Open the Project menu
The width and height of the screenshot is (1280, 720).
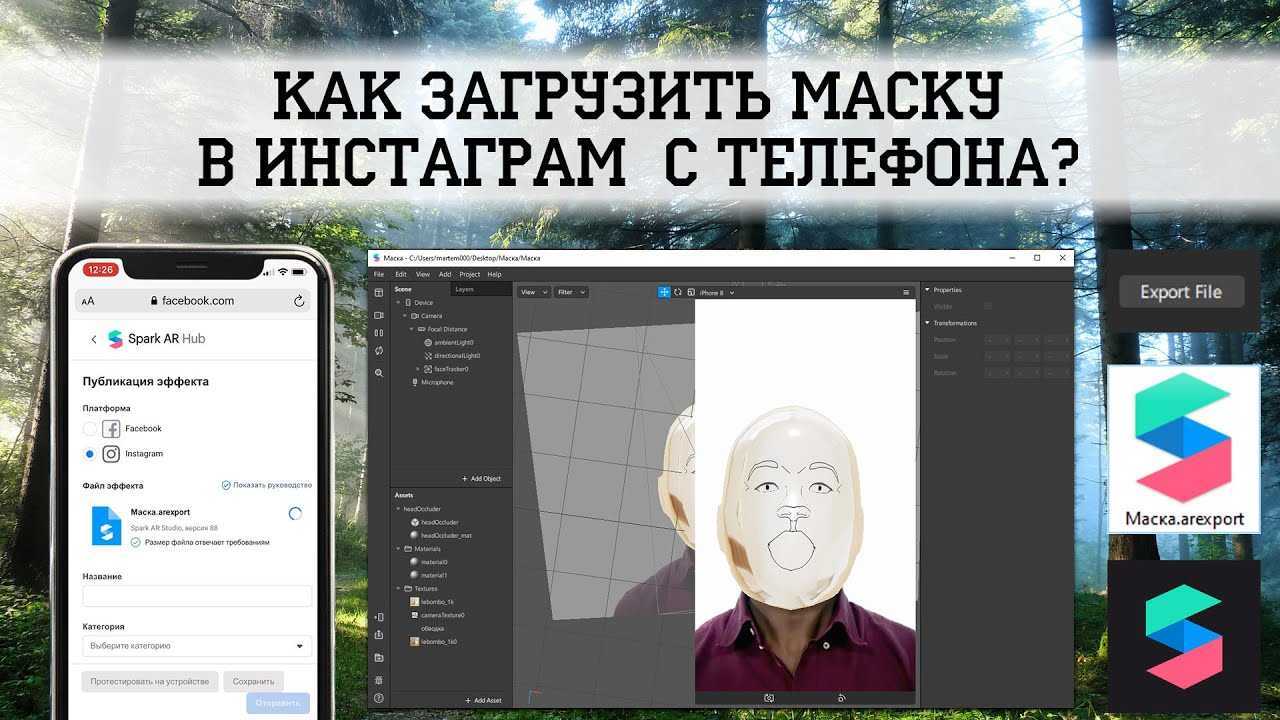pos(470,274)
